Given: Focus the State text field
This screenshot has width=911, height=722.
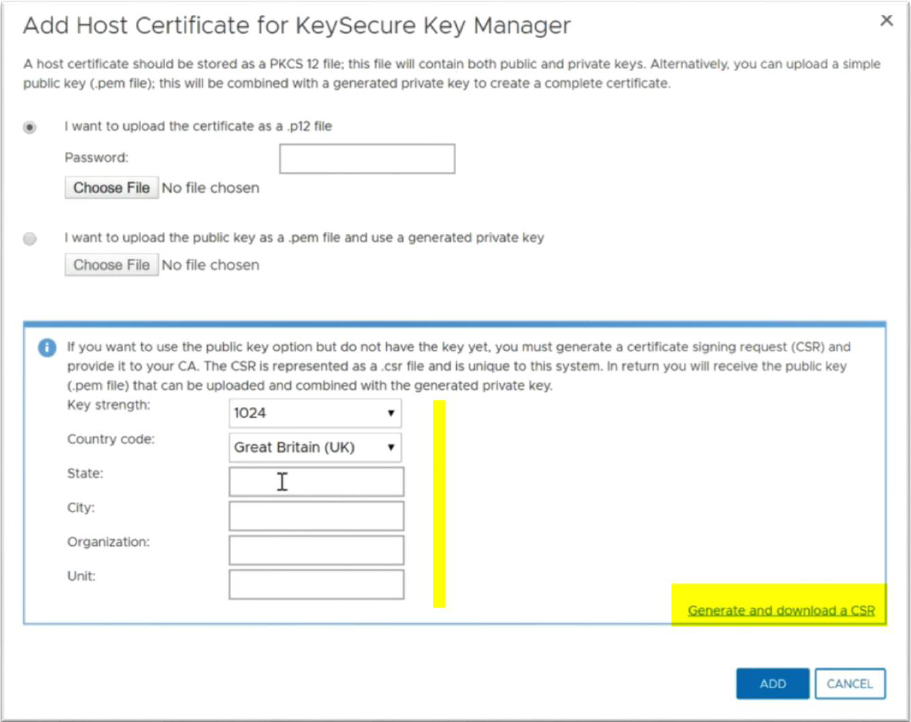Looking at the screenshot, I should click(x=316, y=482).
